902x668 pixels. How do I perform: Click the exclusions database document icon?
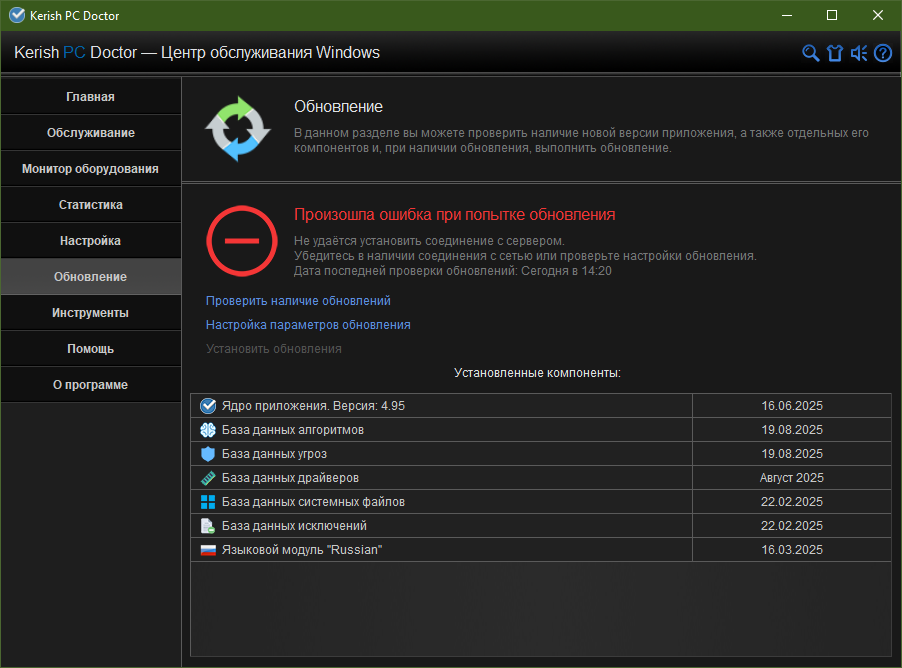click(x=208, y=526)
